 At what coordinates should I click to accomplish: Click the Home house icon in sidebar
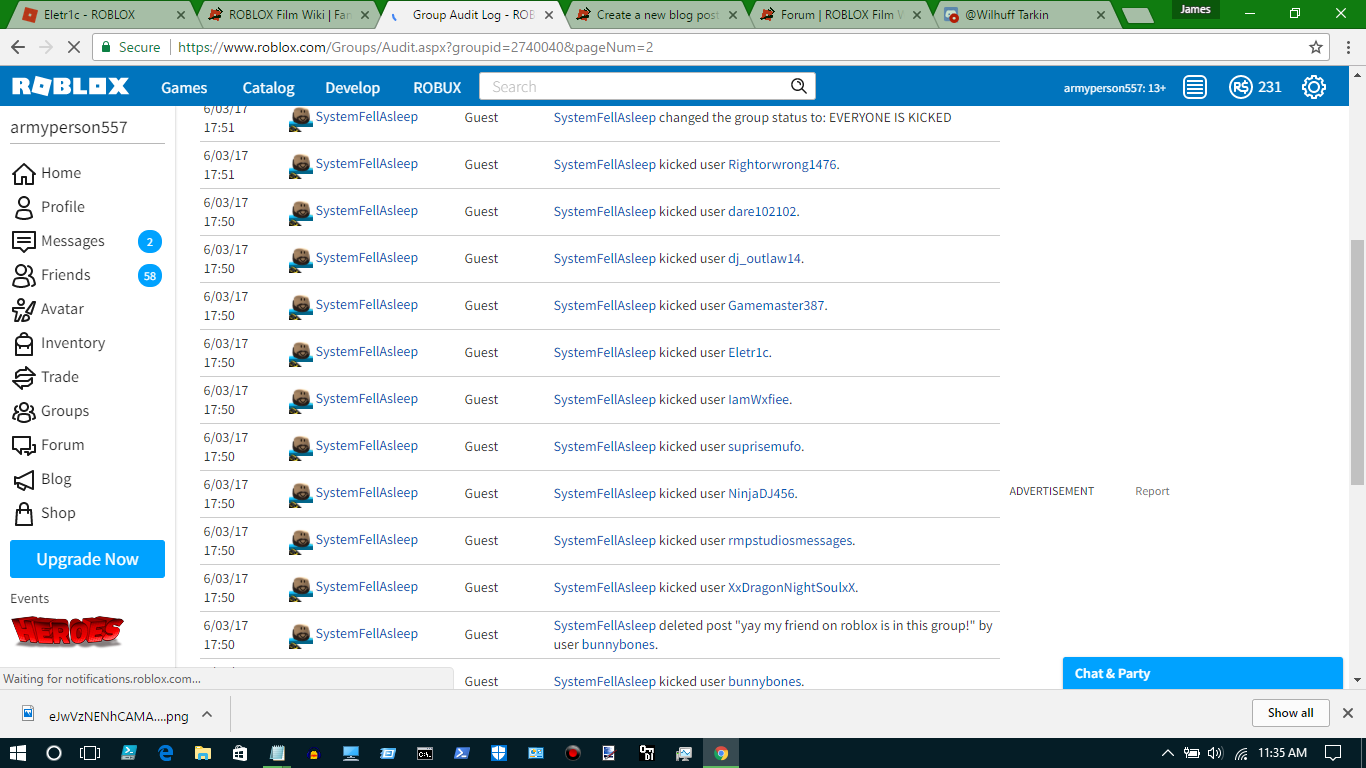point(23,174)
